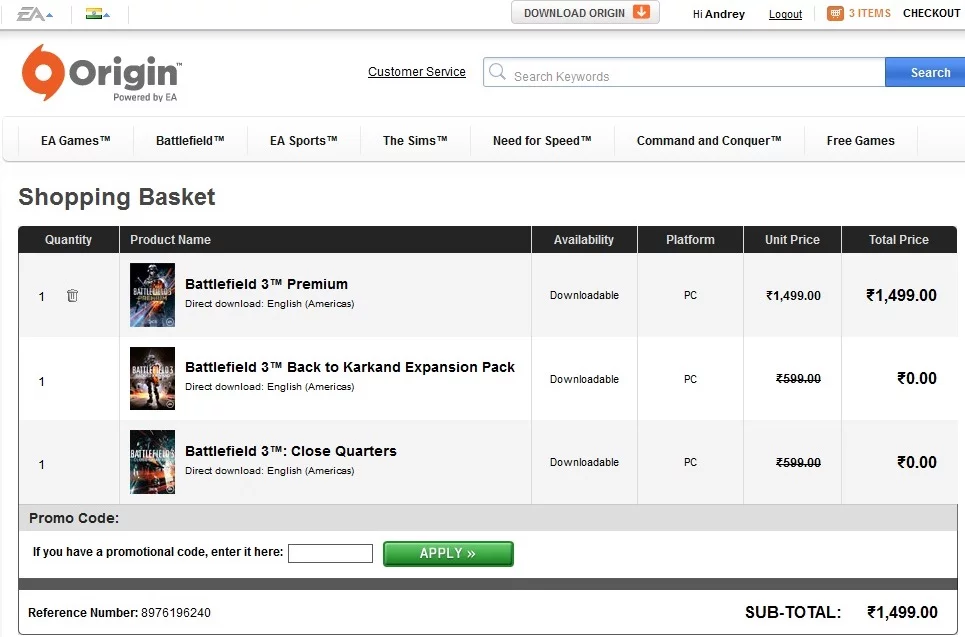
Task: Click the Close Quarters cover image
Action: pyautogui.click(x=152, y=462)
